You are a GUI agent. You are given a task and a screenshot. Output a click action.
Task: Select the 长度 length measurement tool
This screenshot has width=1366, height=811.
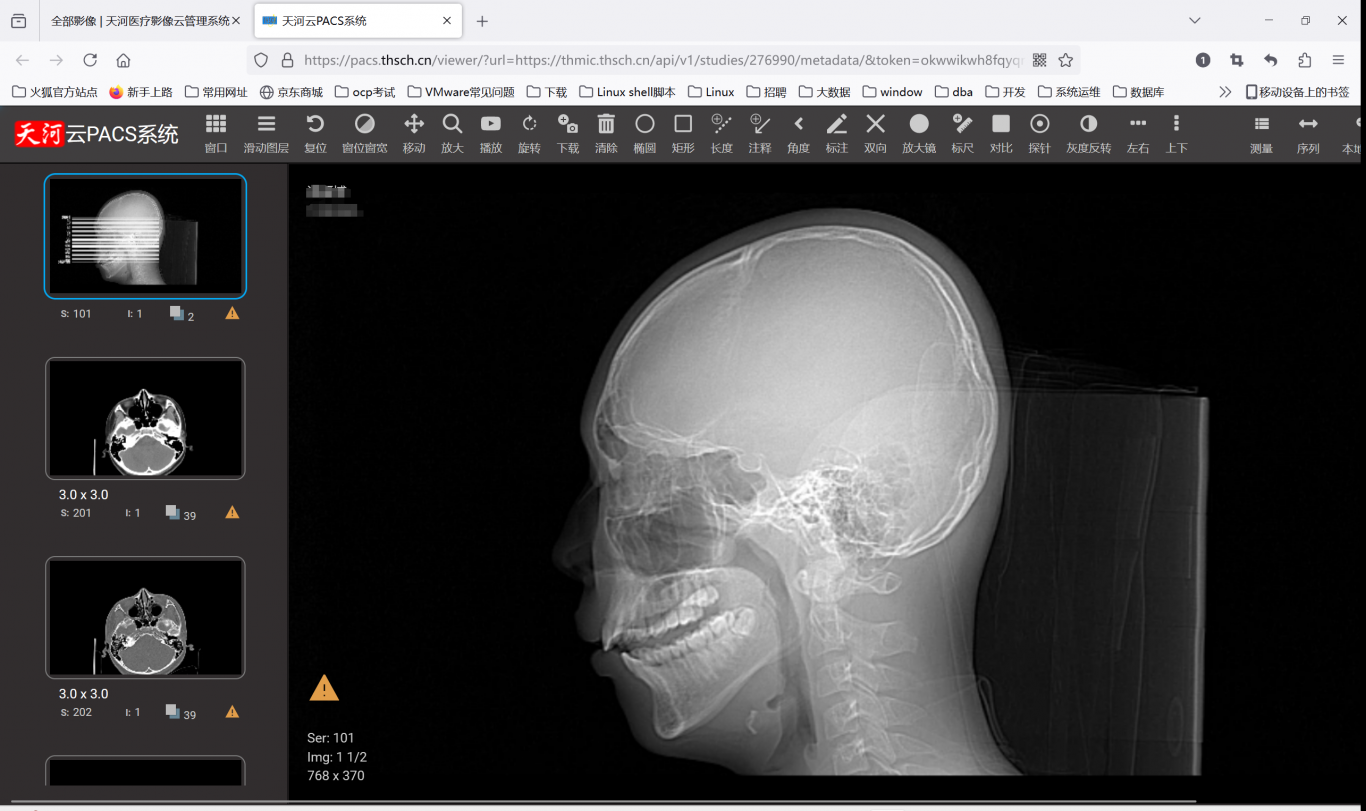pyautogui.click(x=722, y=133)
